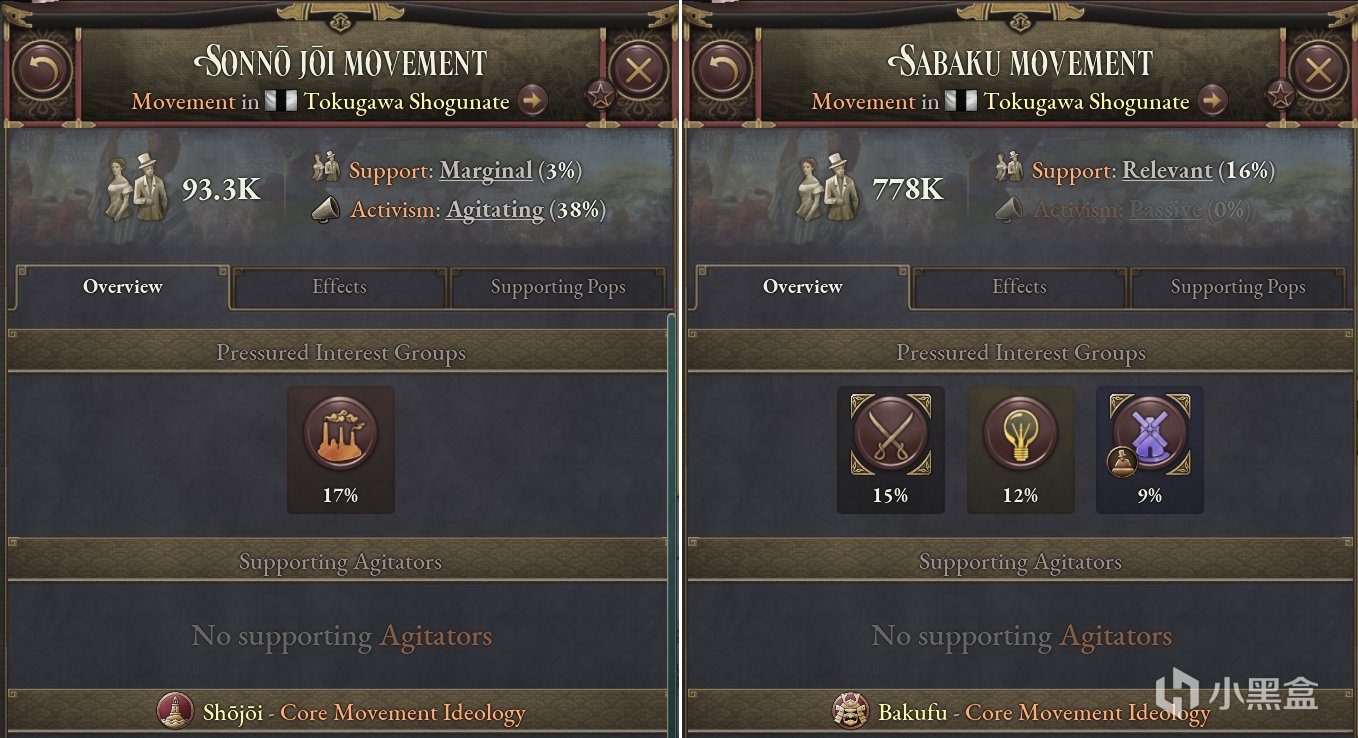Pin Sonnō Jōi movement with star icon
Screen dimensions: 1358x738
tap(600, 96)
